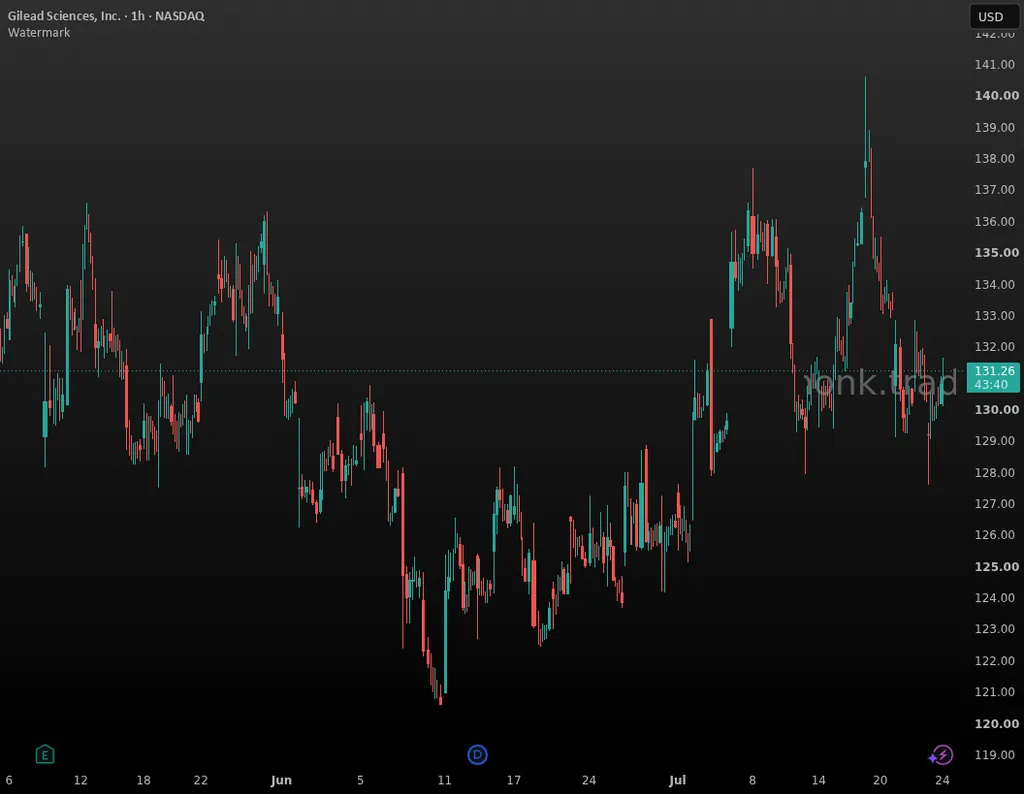
Task: Click the 119.00 price axis label
Action: click(995, 755)
